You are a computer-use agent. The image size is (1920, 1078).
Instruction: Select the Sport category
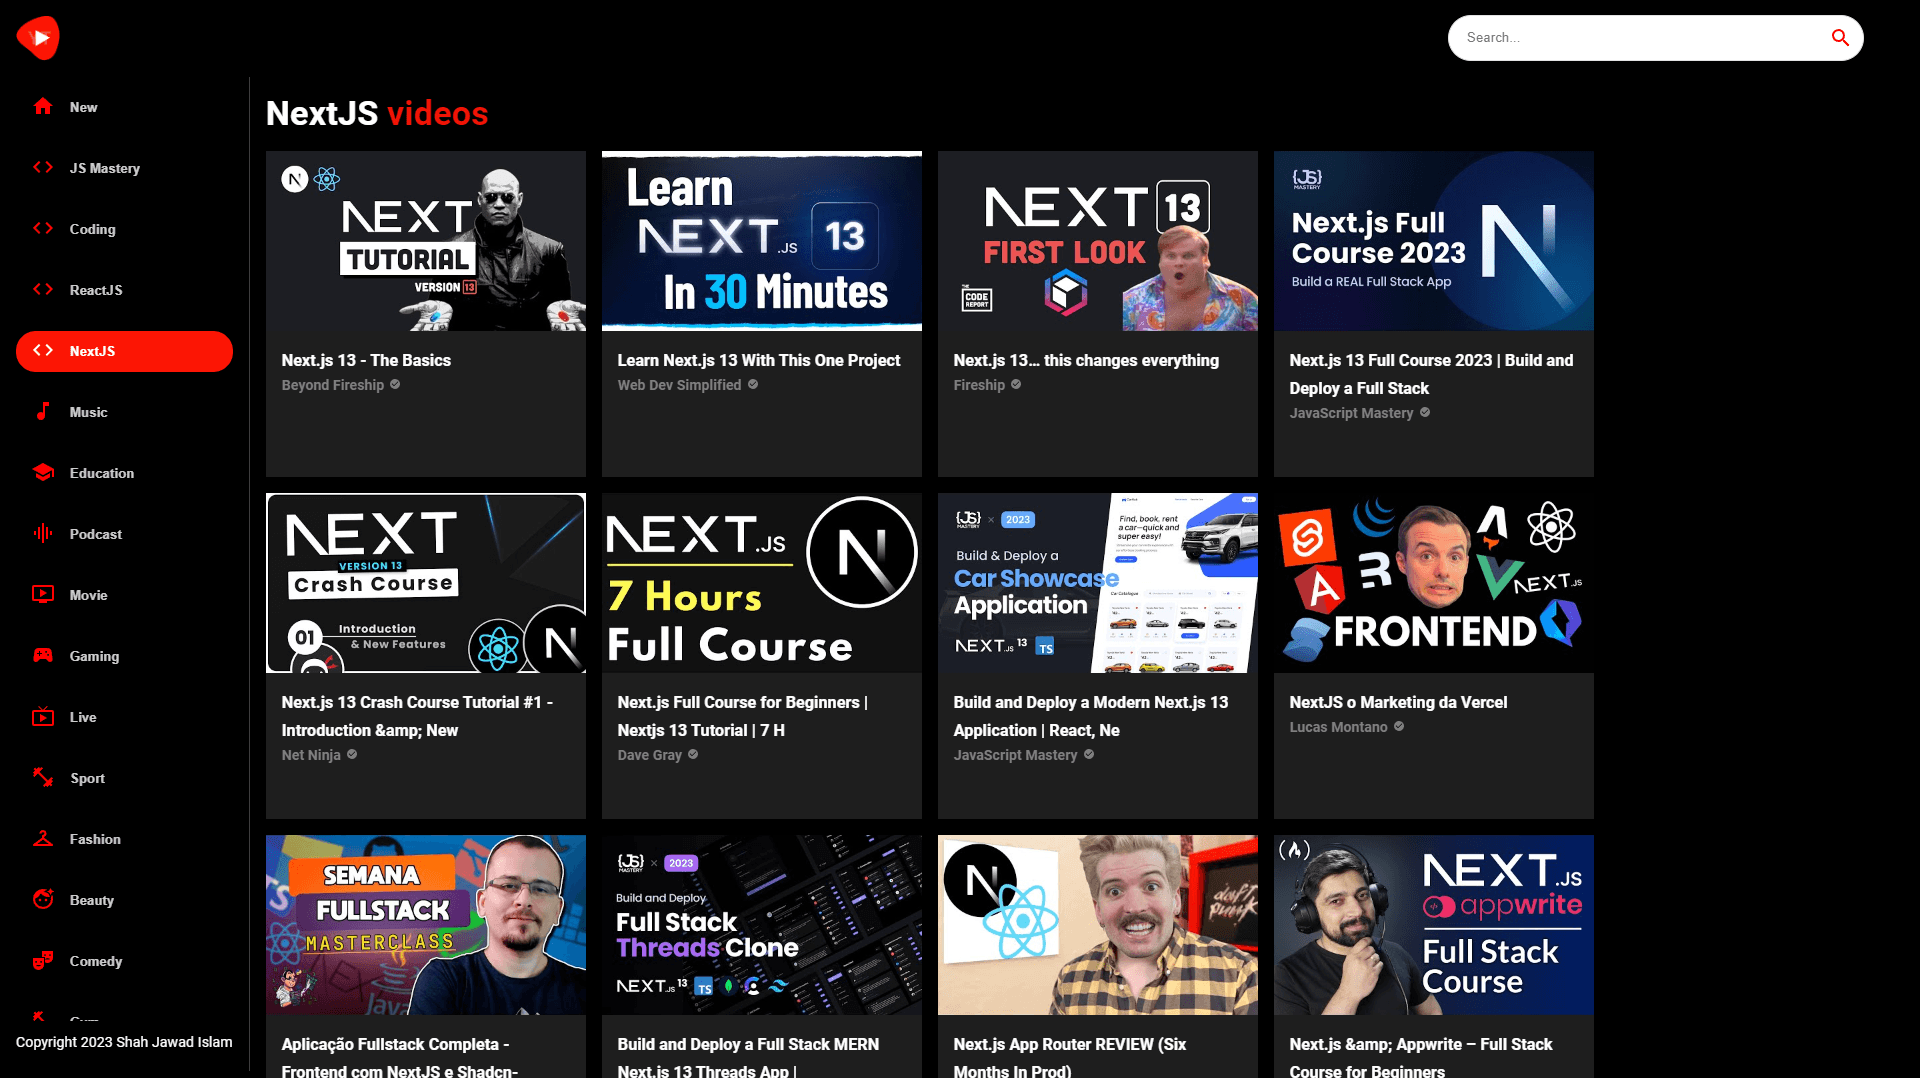[x=124, y=778]
